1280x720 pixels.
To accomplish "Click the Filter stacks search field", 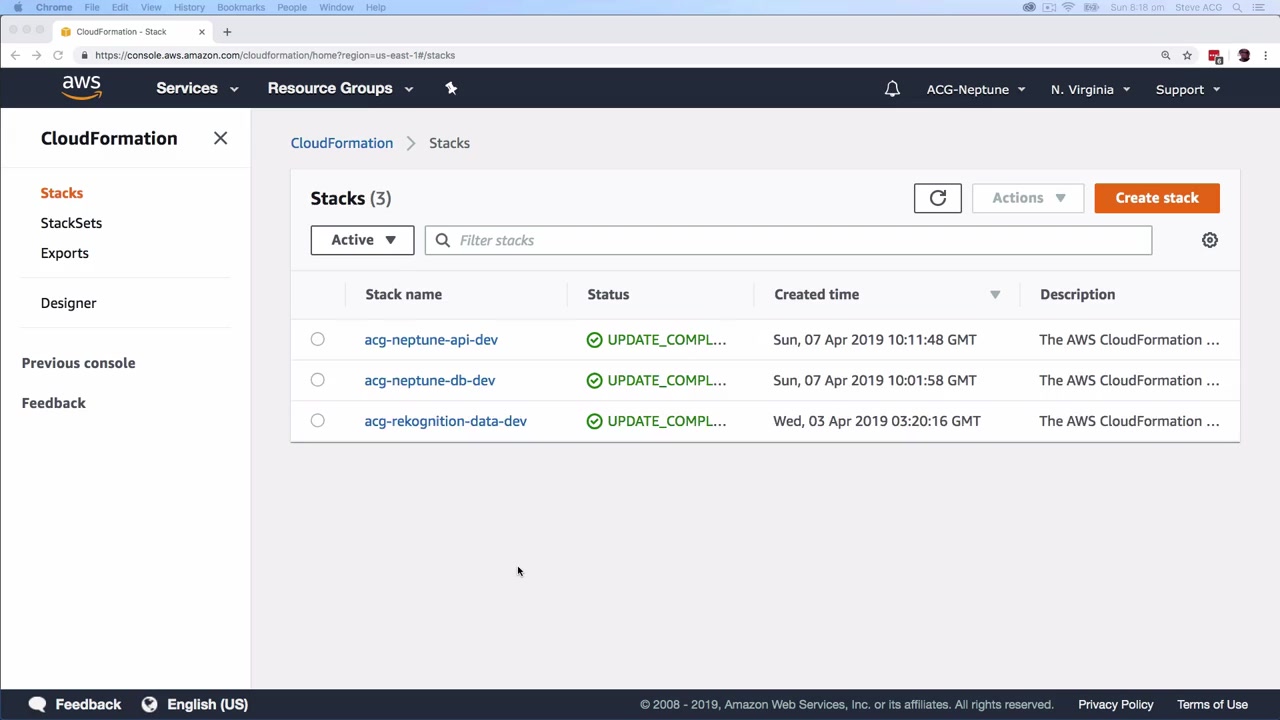I will pos(788,240).
